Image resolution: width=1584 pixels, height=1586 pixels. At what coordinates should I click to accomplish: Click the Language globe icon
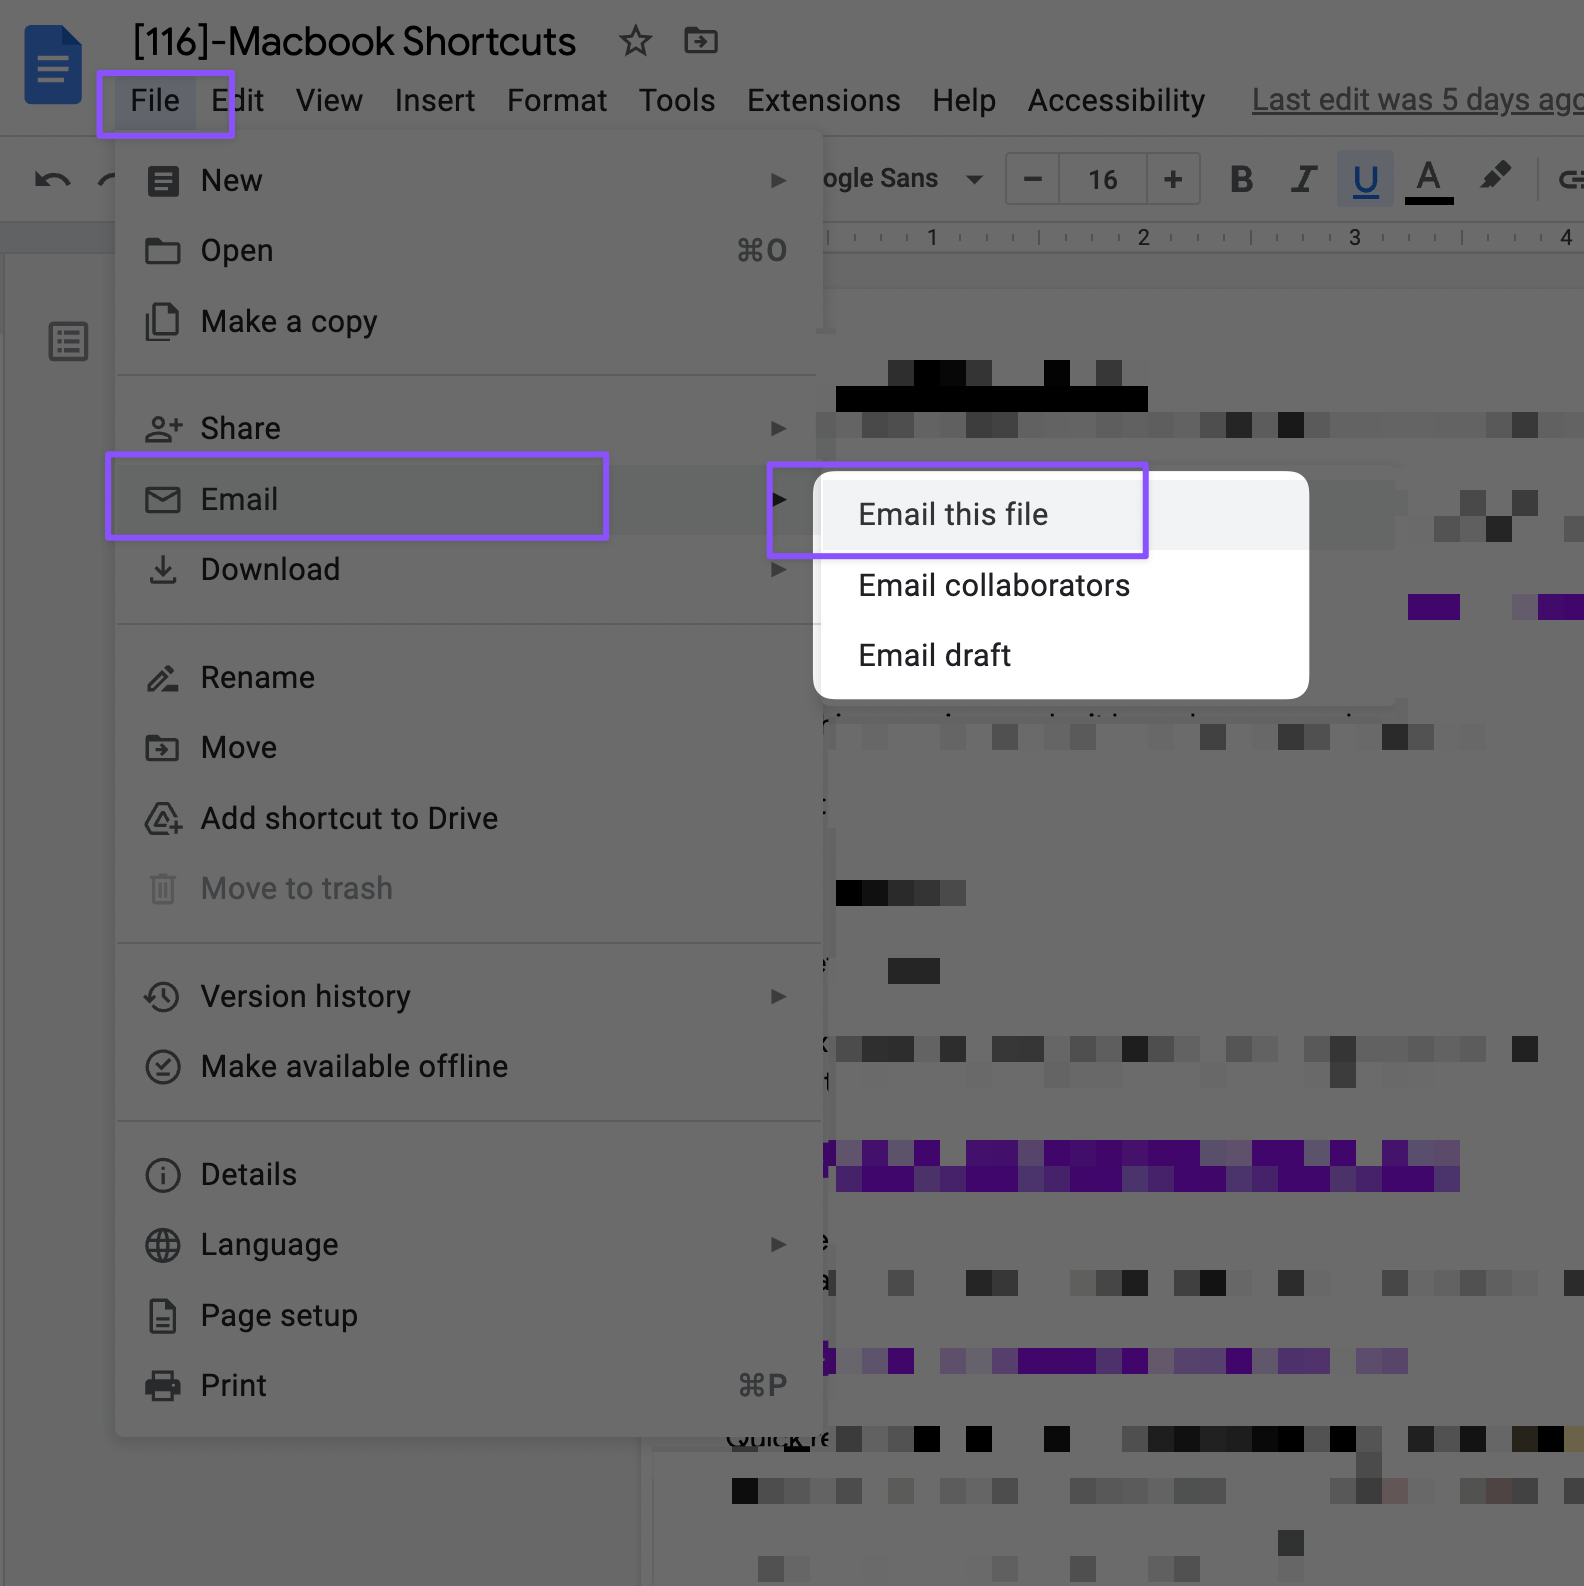(163, 1245)
